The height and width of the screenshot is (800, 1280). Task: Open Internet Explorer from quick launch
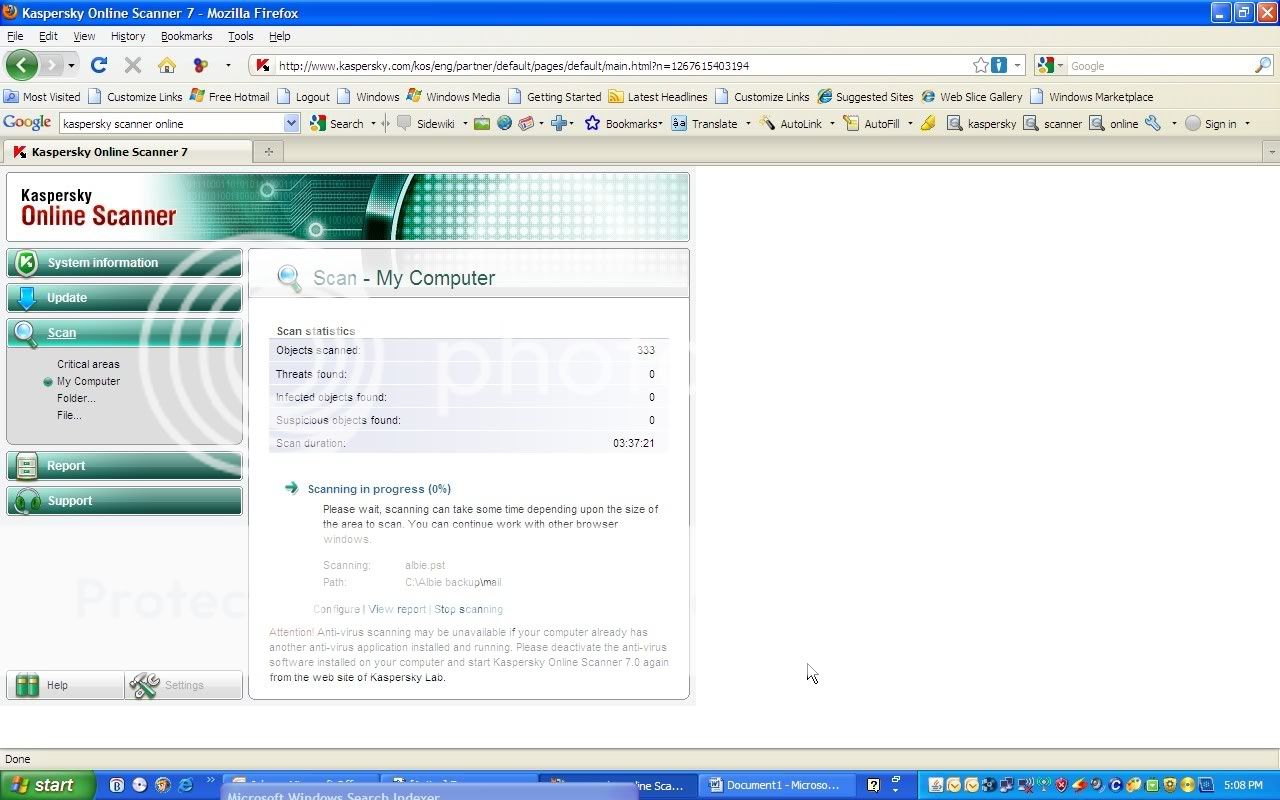click(x=185, y=785)
